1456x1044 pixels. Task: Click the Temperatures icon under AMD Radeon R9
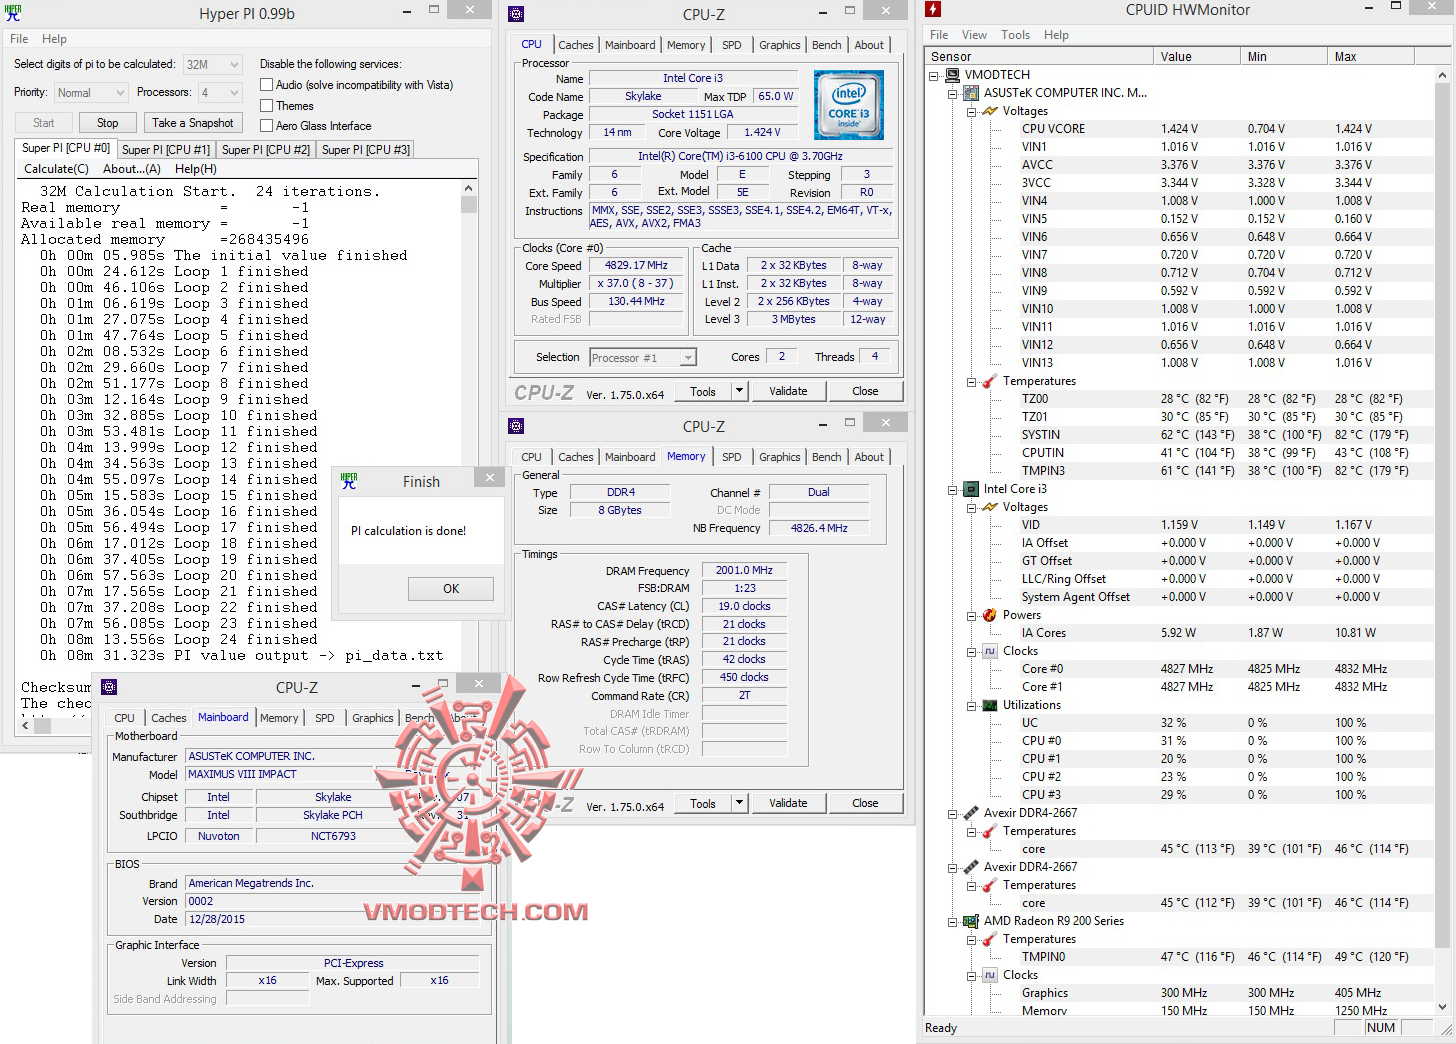pos(990,939)
